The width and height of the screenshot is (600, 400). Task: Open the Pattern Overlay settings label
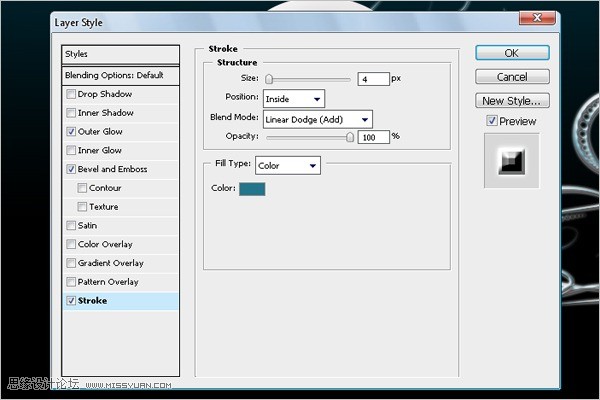[108, 282]
